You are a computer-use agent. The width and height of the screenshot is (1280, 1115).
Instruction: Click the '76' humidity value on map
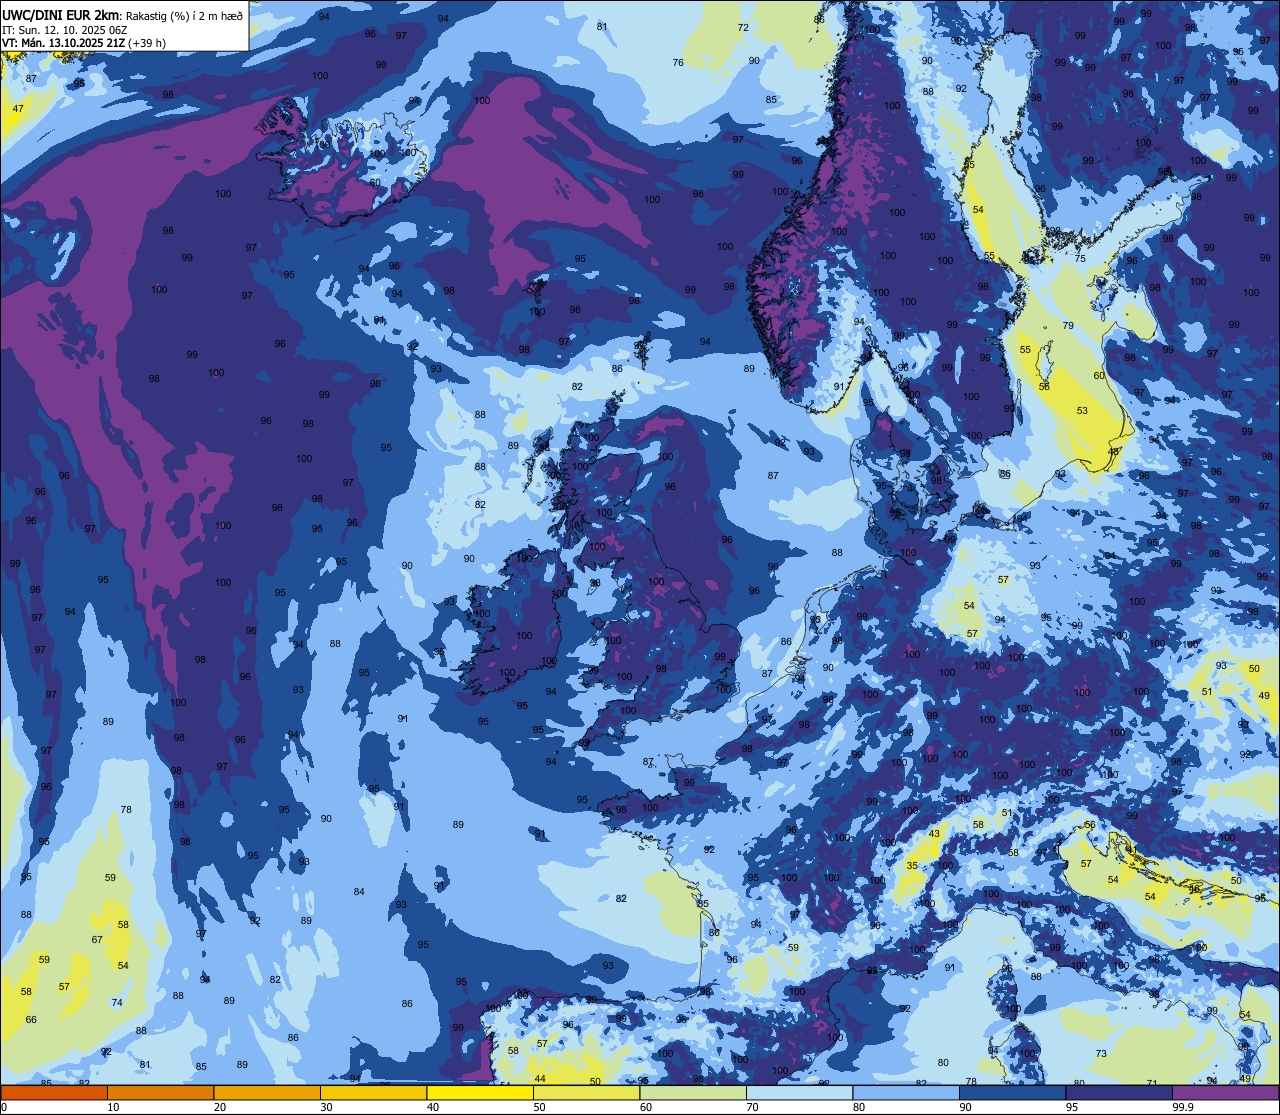(678, 63)
